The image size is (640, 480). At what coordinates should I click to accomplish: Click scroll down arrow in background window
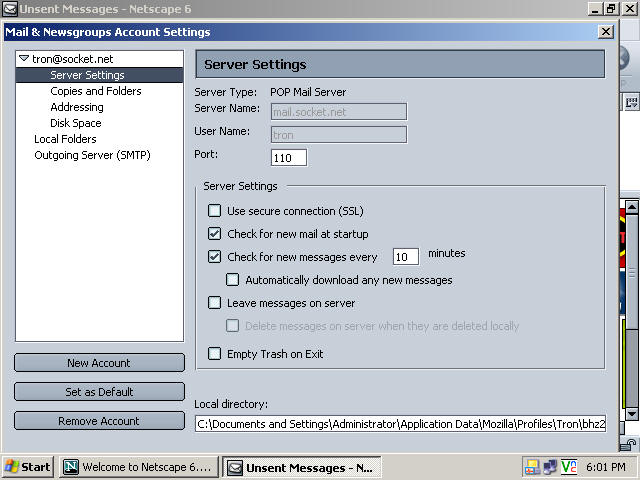point(632,414)
